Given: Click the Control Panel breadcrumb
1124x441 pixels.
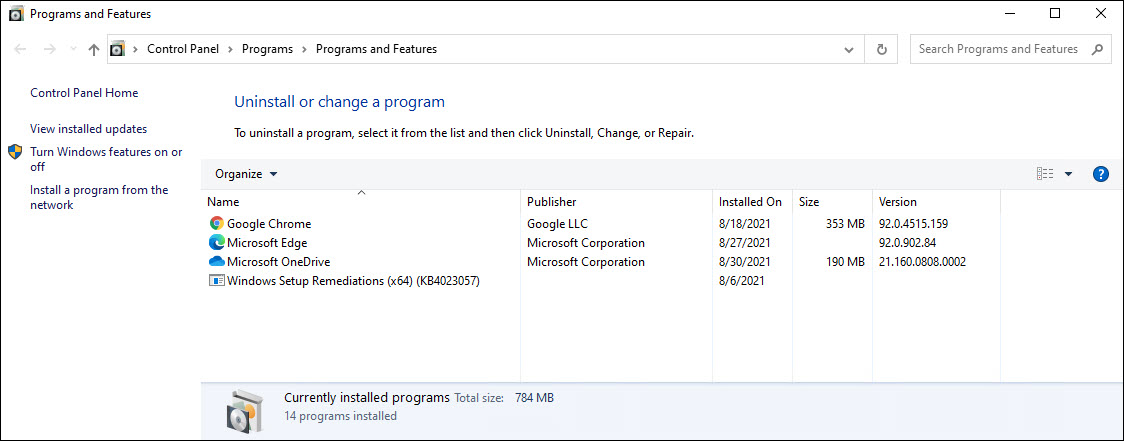Looking at the screenshot, I should click(183, 49).
